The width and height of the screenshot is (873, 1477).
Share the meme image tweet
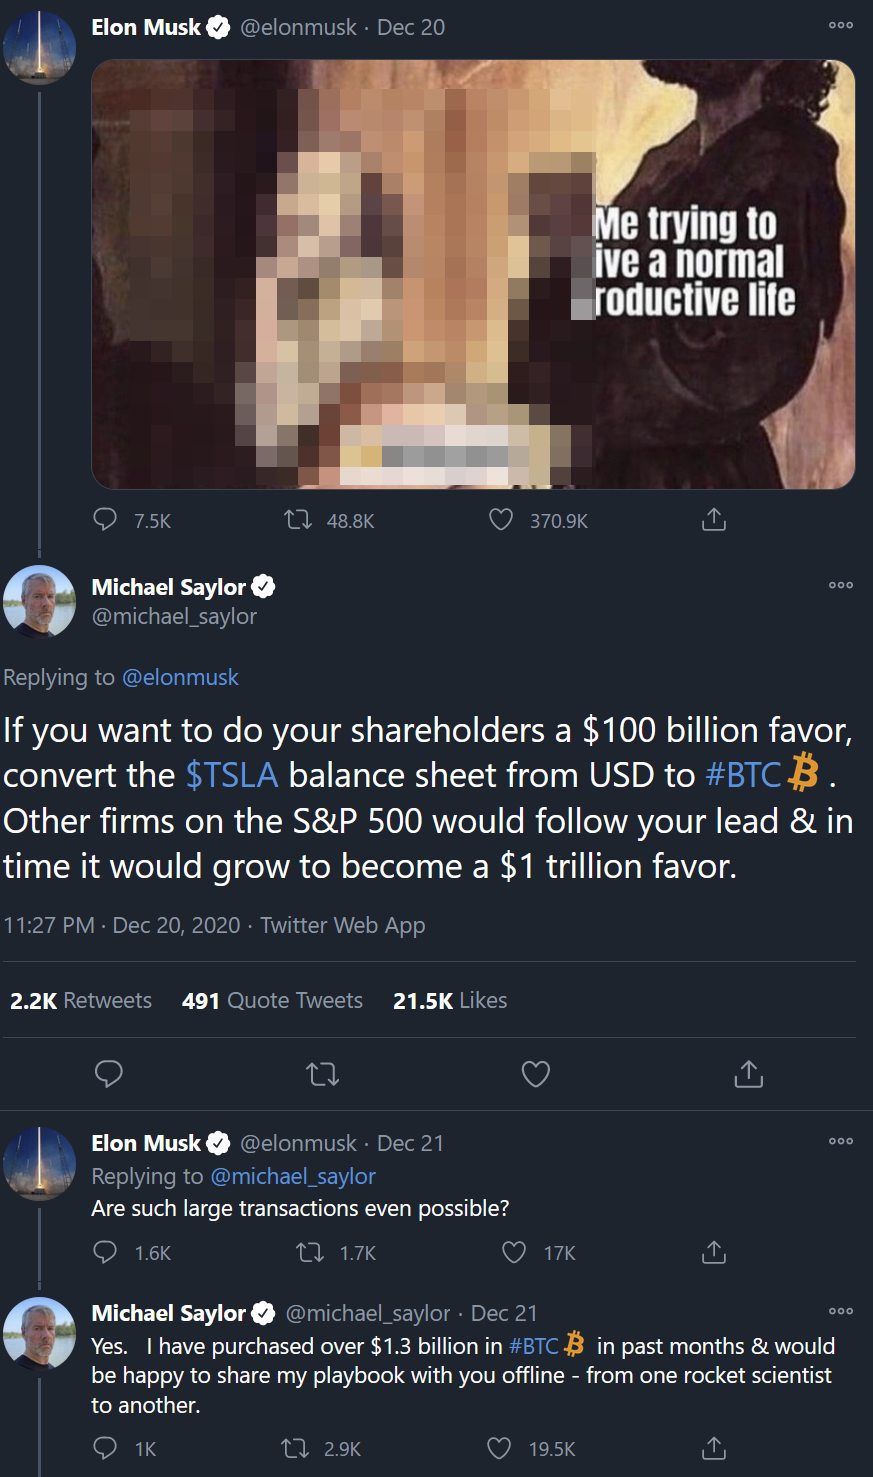713,520
